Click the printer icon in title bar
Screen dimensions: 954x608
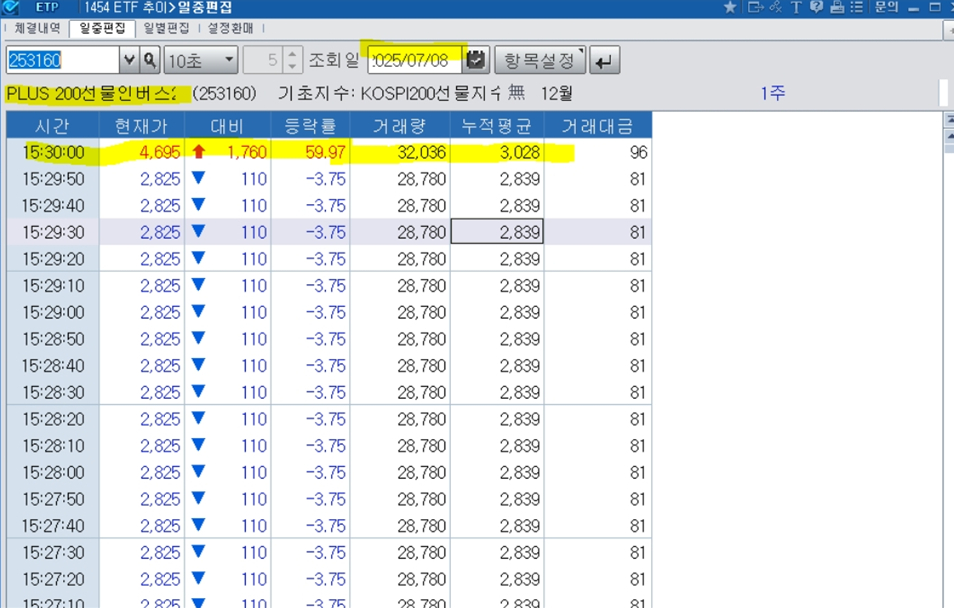click(x=837, y=7)
